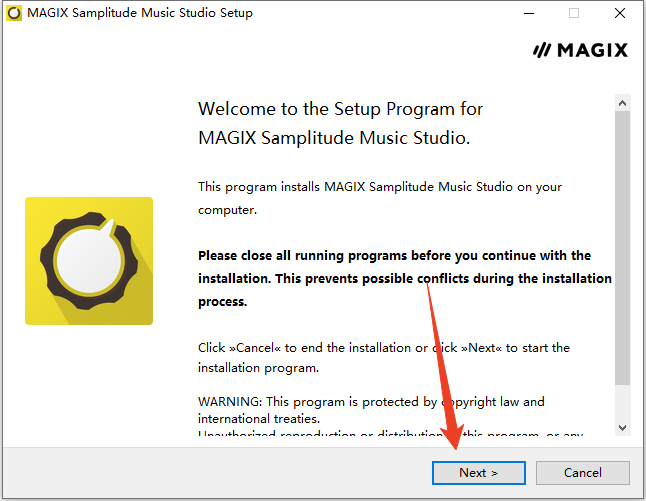
Task: Click the Next > button
Action: [x=478, y=473]
